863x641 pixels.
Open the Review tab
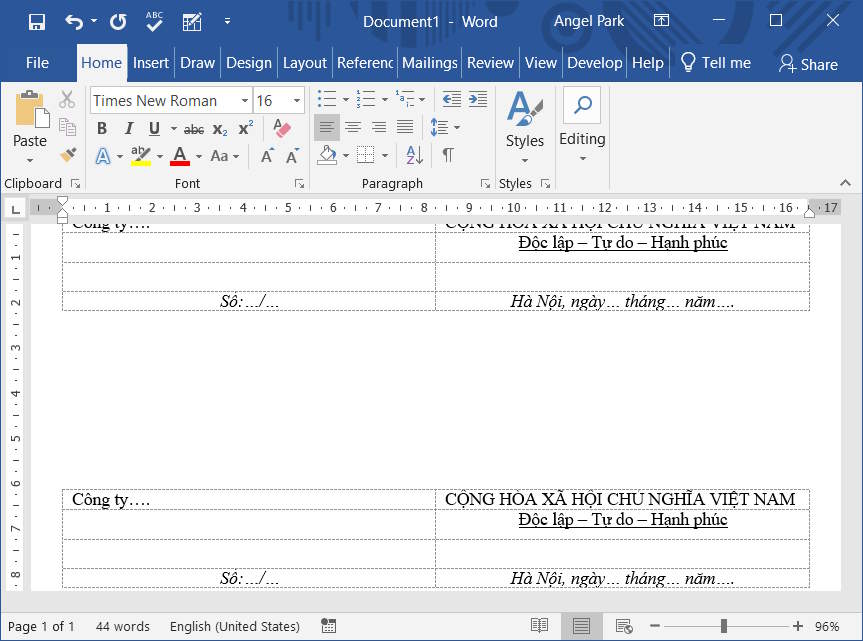[x=490, y=62]
